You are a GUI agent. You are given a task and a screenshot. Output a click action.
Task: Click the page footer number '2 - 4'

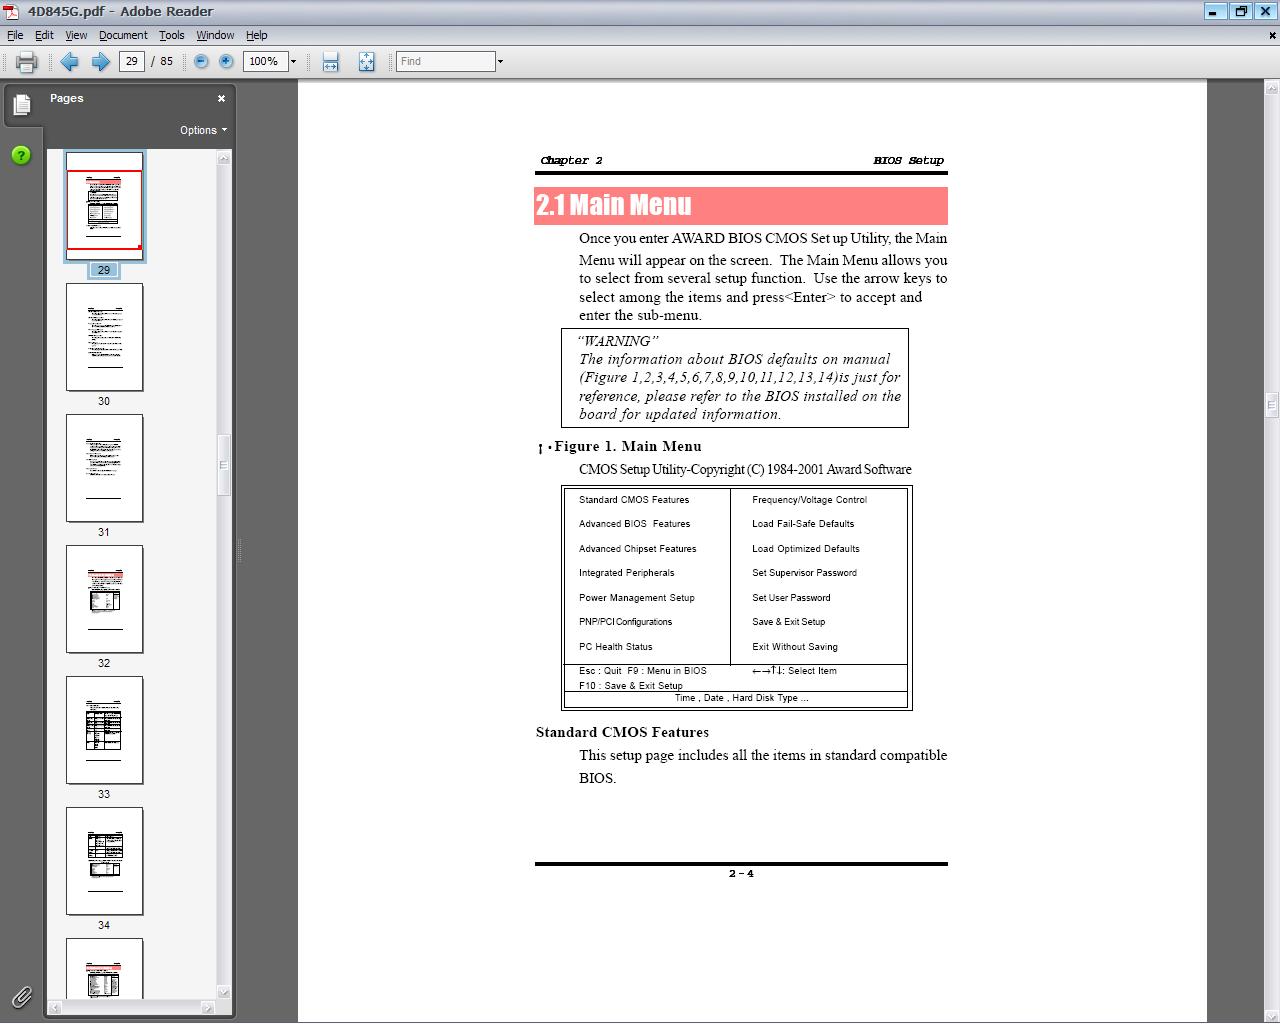[x=741, y=874]
